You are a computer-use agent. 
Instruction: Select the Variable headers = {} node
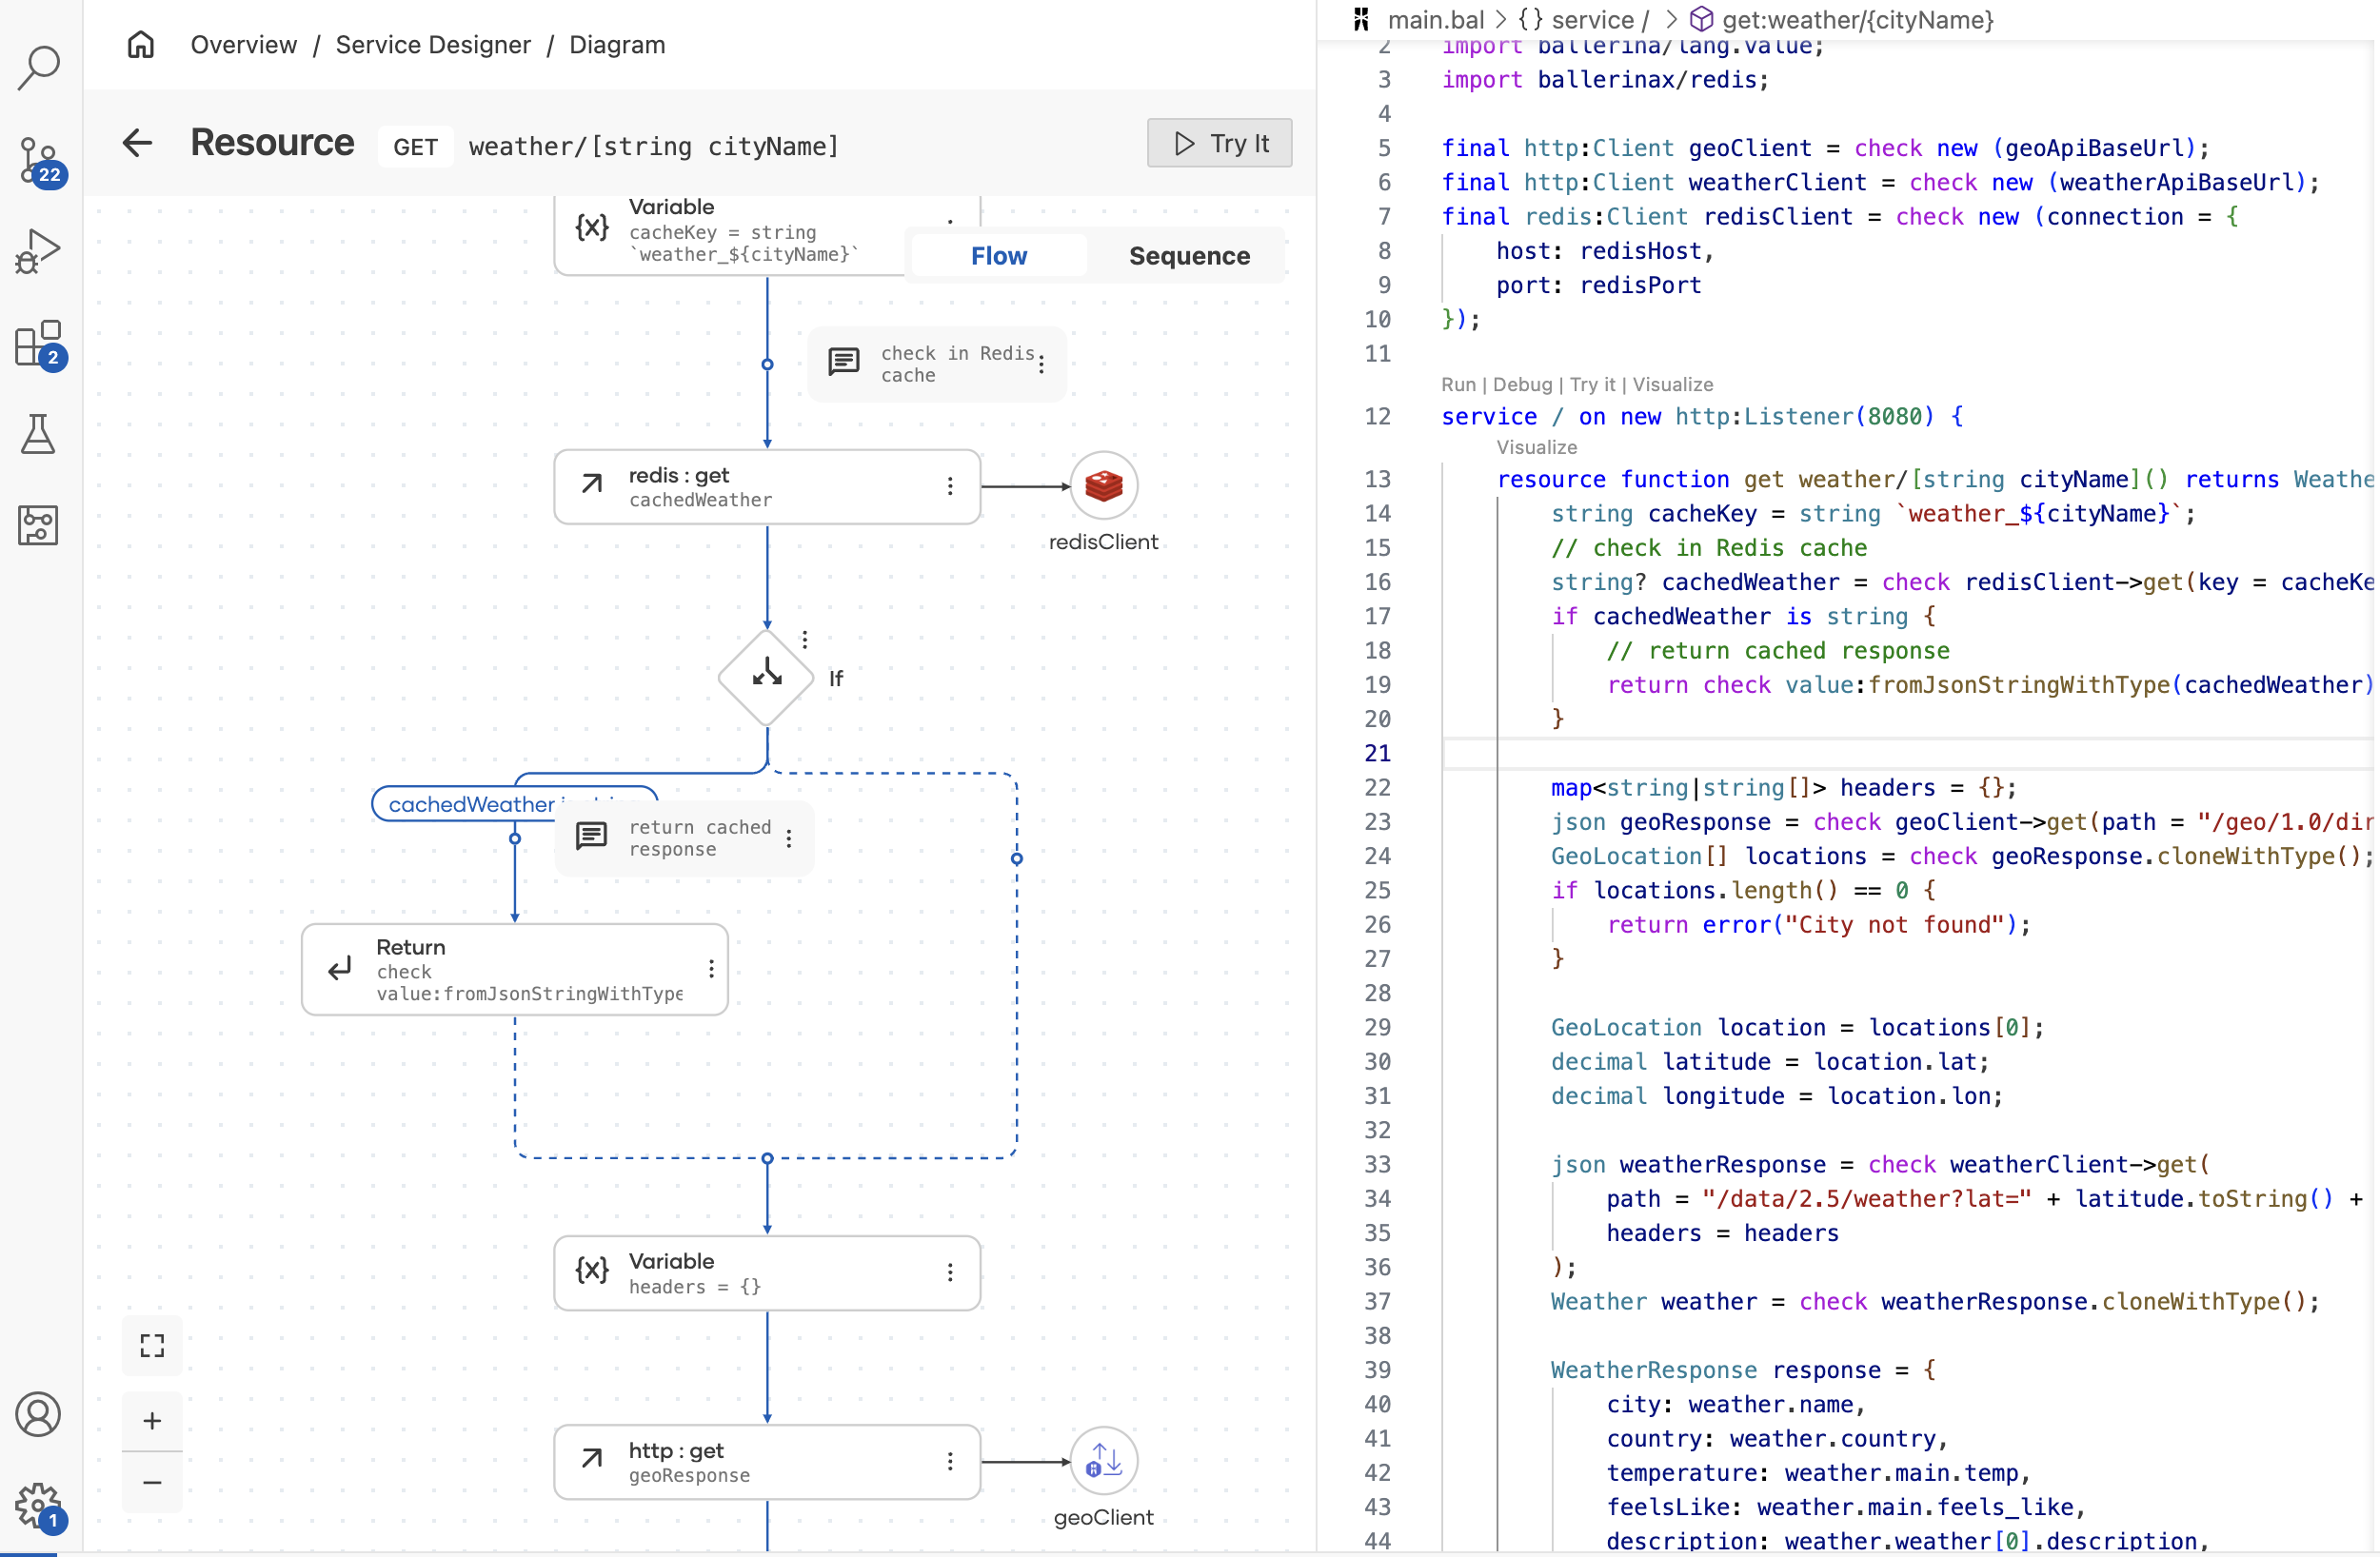click(767, 1272)
